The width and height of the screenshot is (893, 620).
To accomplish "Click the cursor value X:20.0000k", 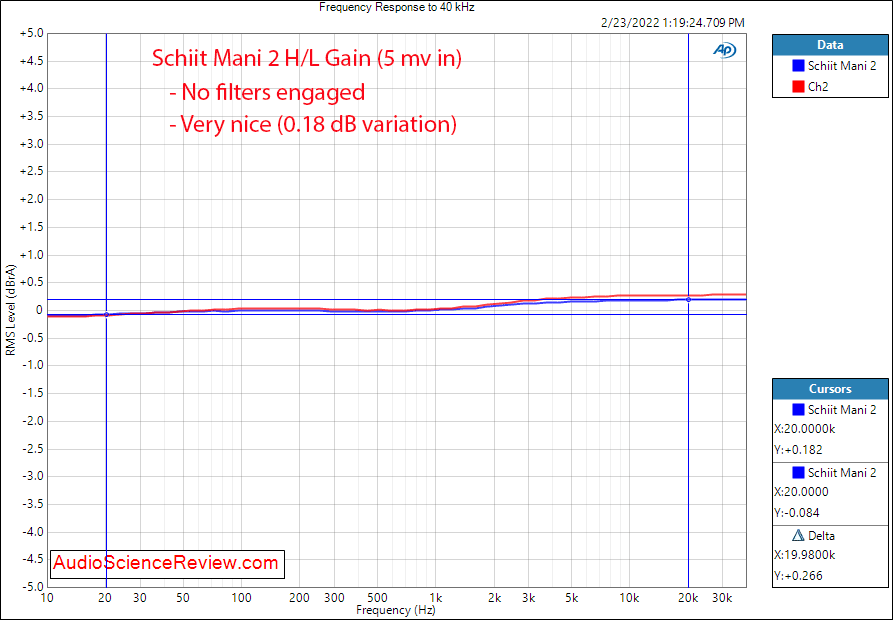I will (804, 429).
